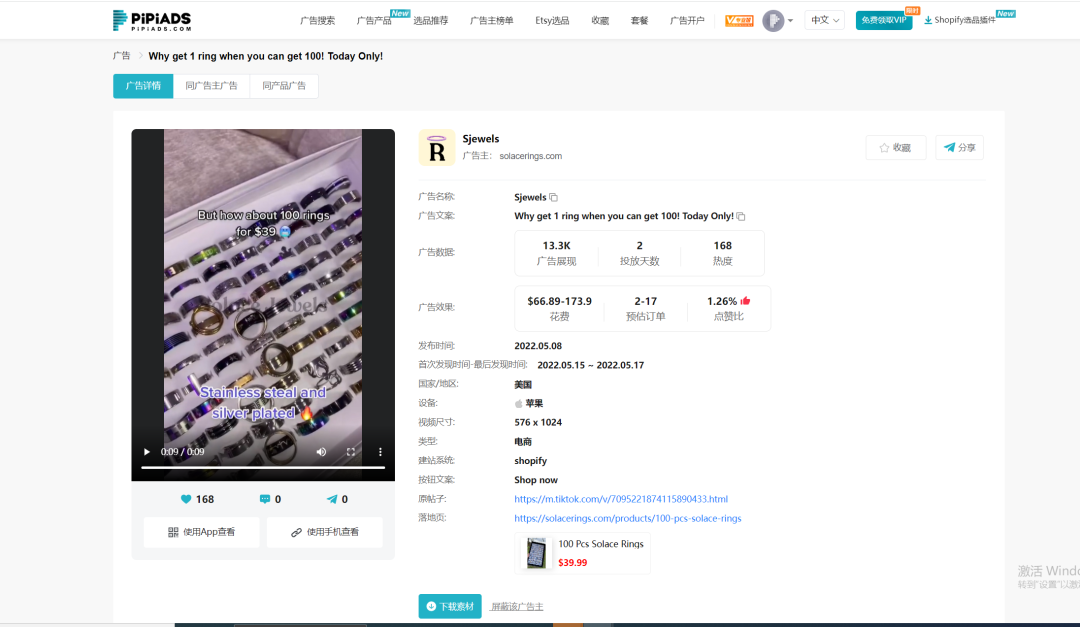Click the heart likes icon
Viewport: 1080px width, 627px height.
[186, 499]
